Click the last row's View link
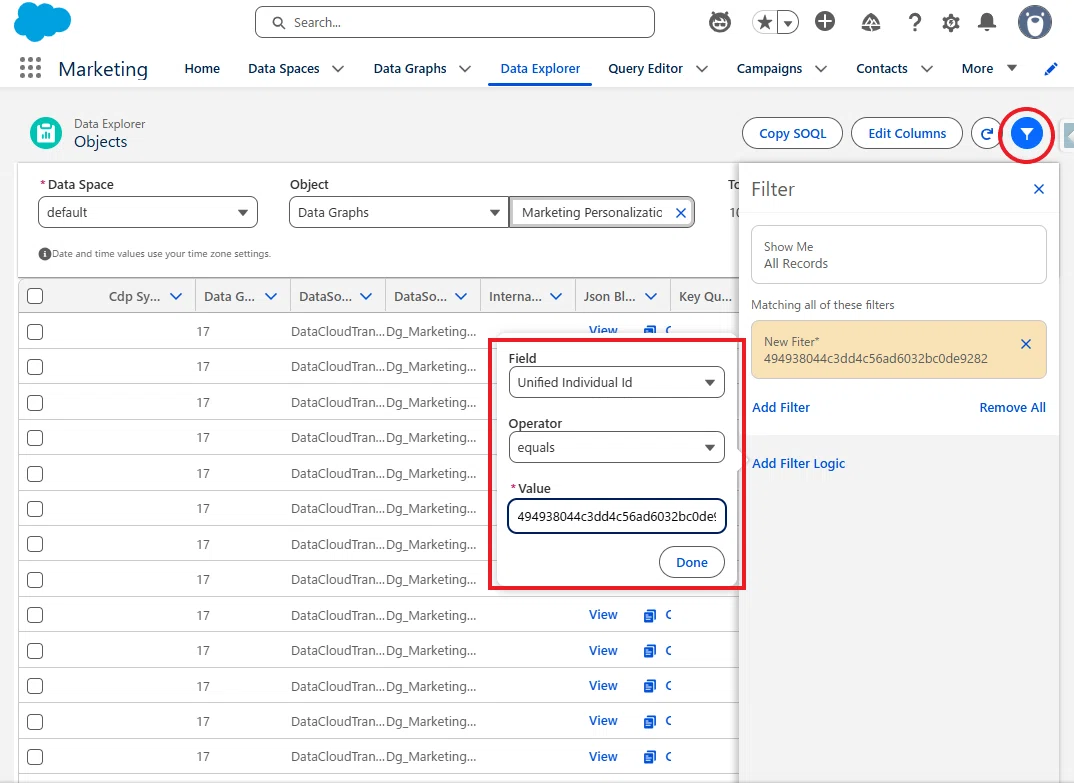The height and width of the screenshot is (783, 1074). [603, 756]
